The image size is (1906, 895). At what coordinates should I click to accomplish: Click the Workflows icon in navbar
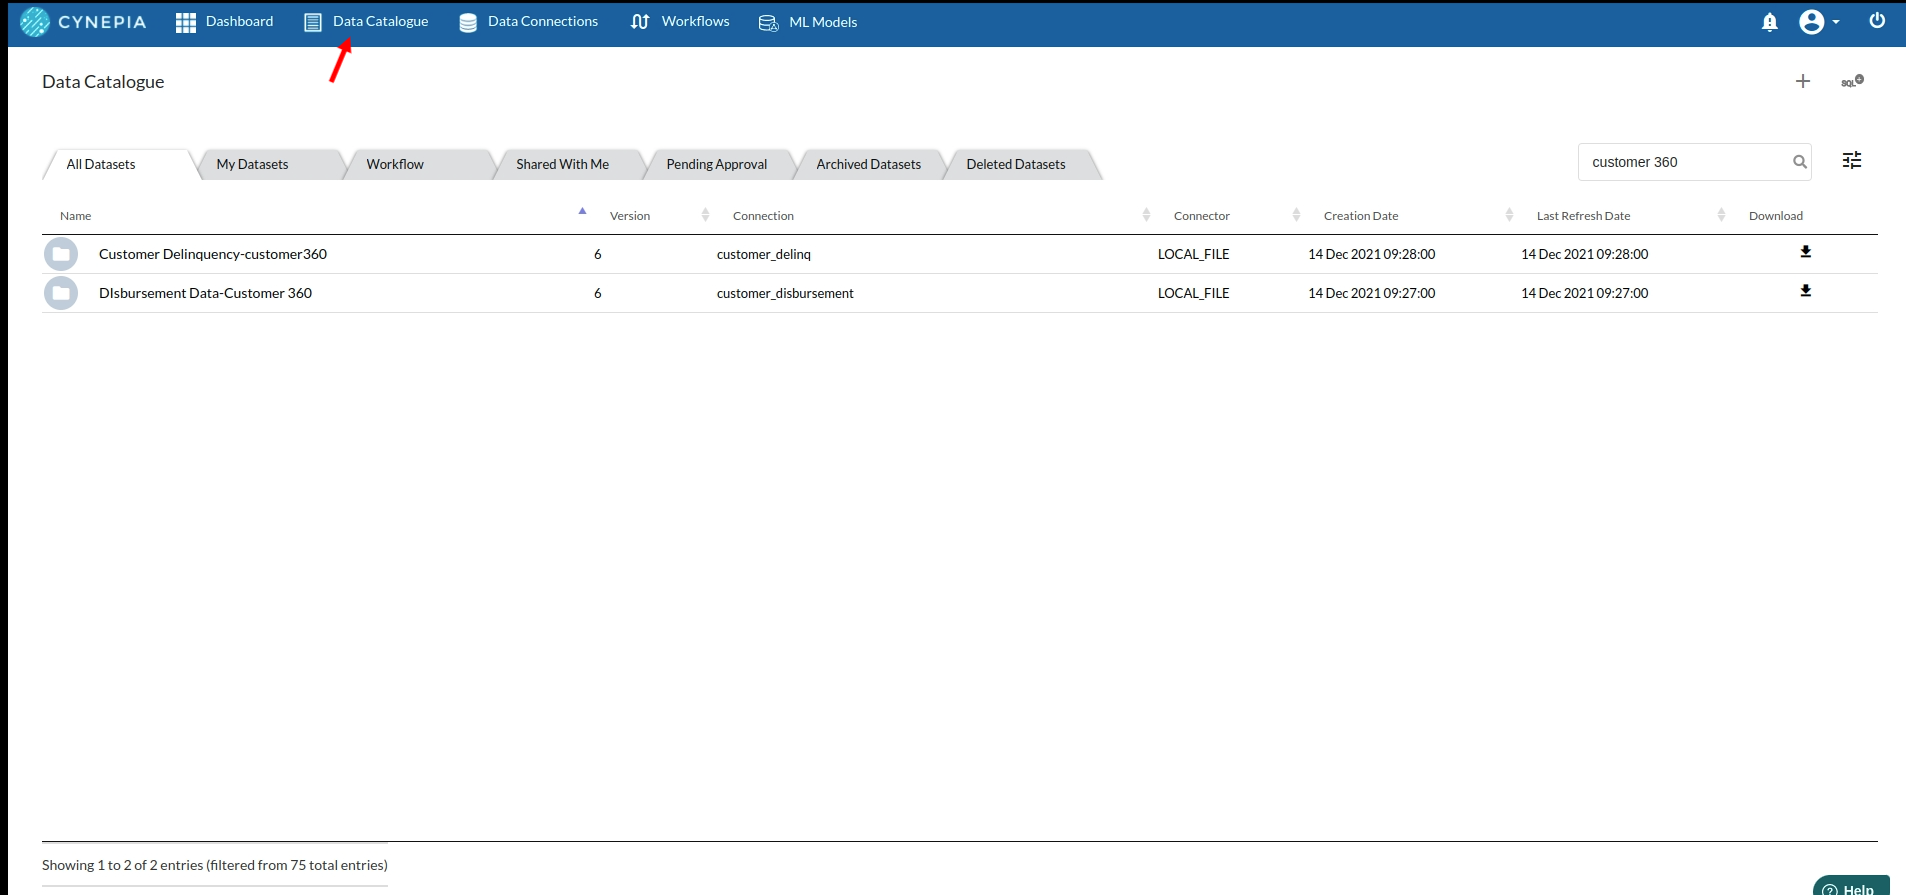coord(641,22)
